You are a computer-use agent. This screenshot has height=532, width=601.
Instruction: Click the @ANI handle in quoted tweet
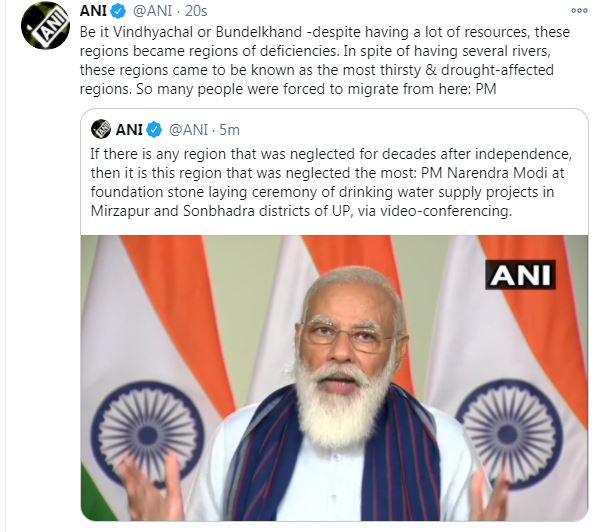tap(188, 130)
